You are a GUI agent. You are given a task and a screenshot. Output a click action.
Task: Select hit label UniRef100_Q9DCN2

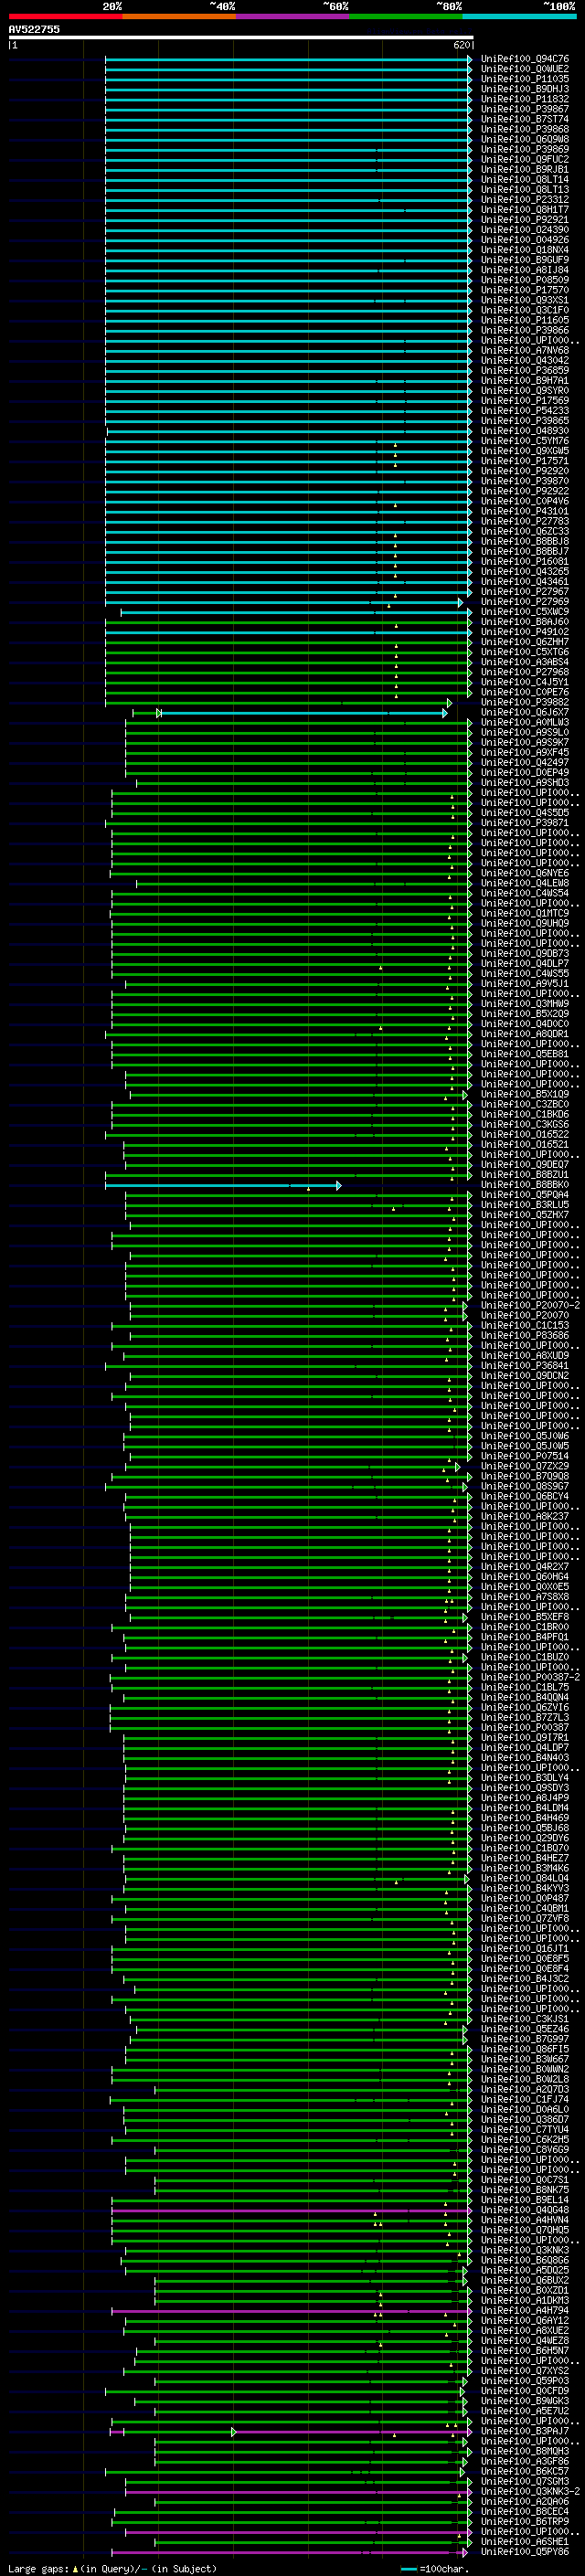(x=525, y=1375)
